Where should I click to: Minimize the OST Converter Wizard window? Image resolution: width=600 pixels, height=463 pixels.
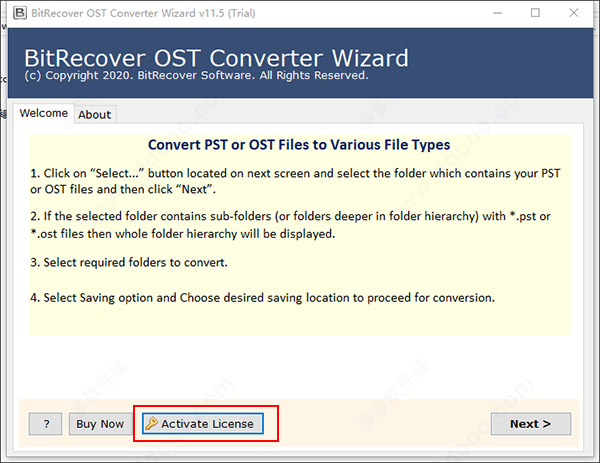pyautogui.click(x=497, y=13)
